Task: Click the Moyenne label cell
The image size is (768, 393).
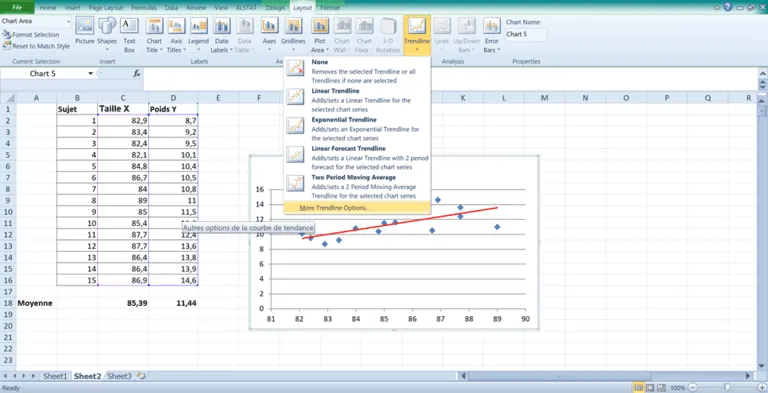Action: pos(36,303)
